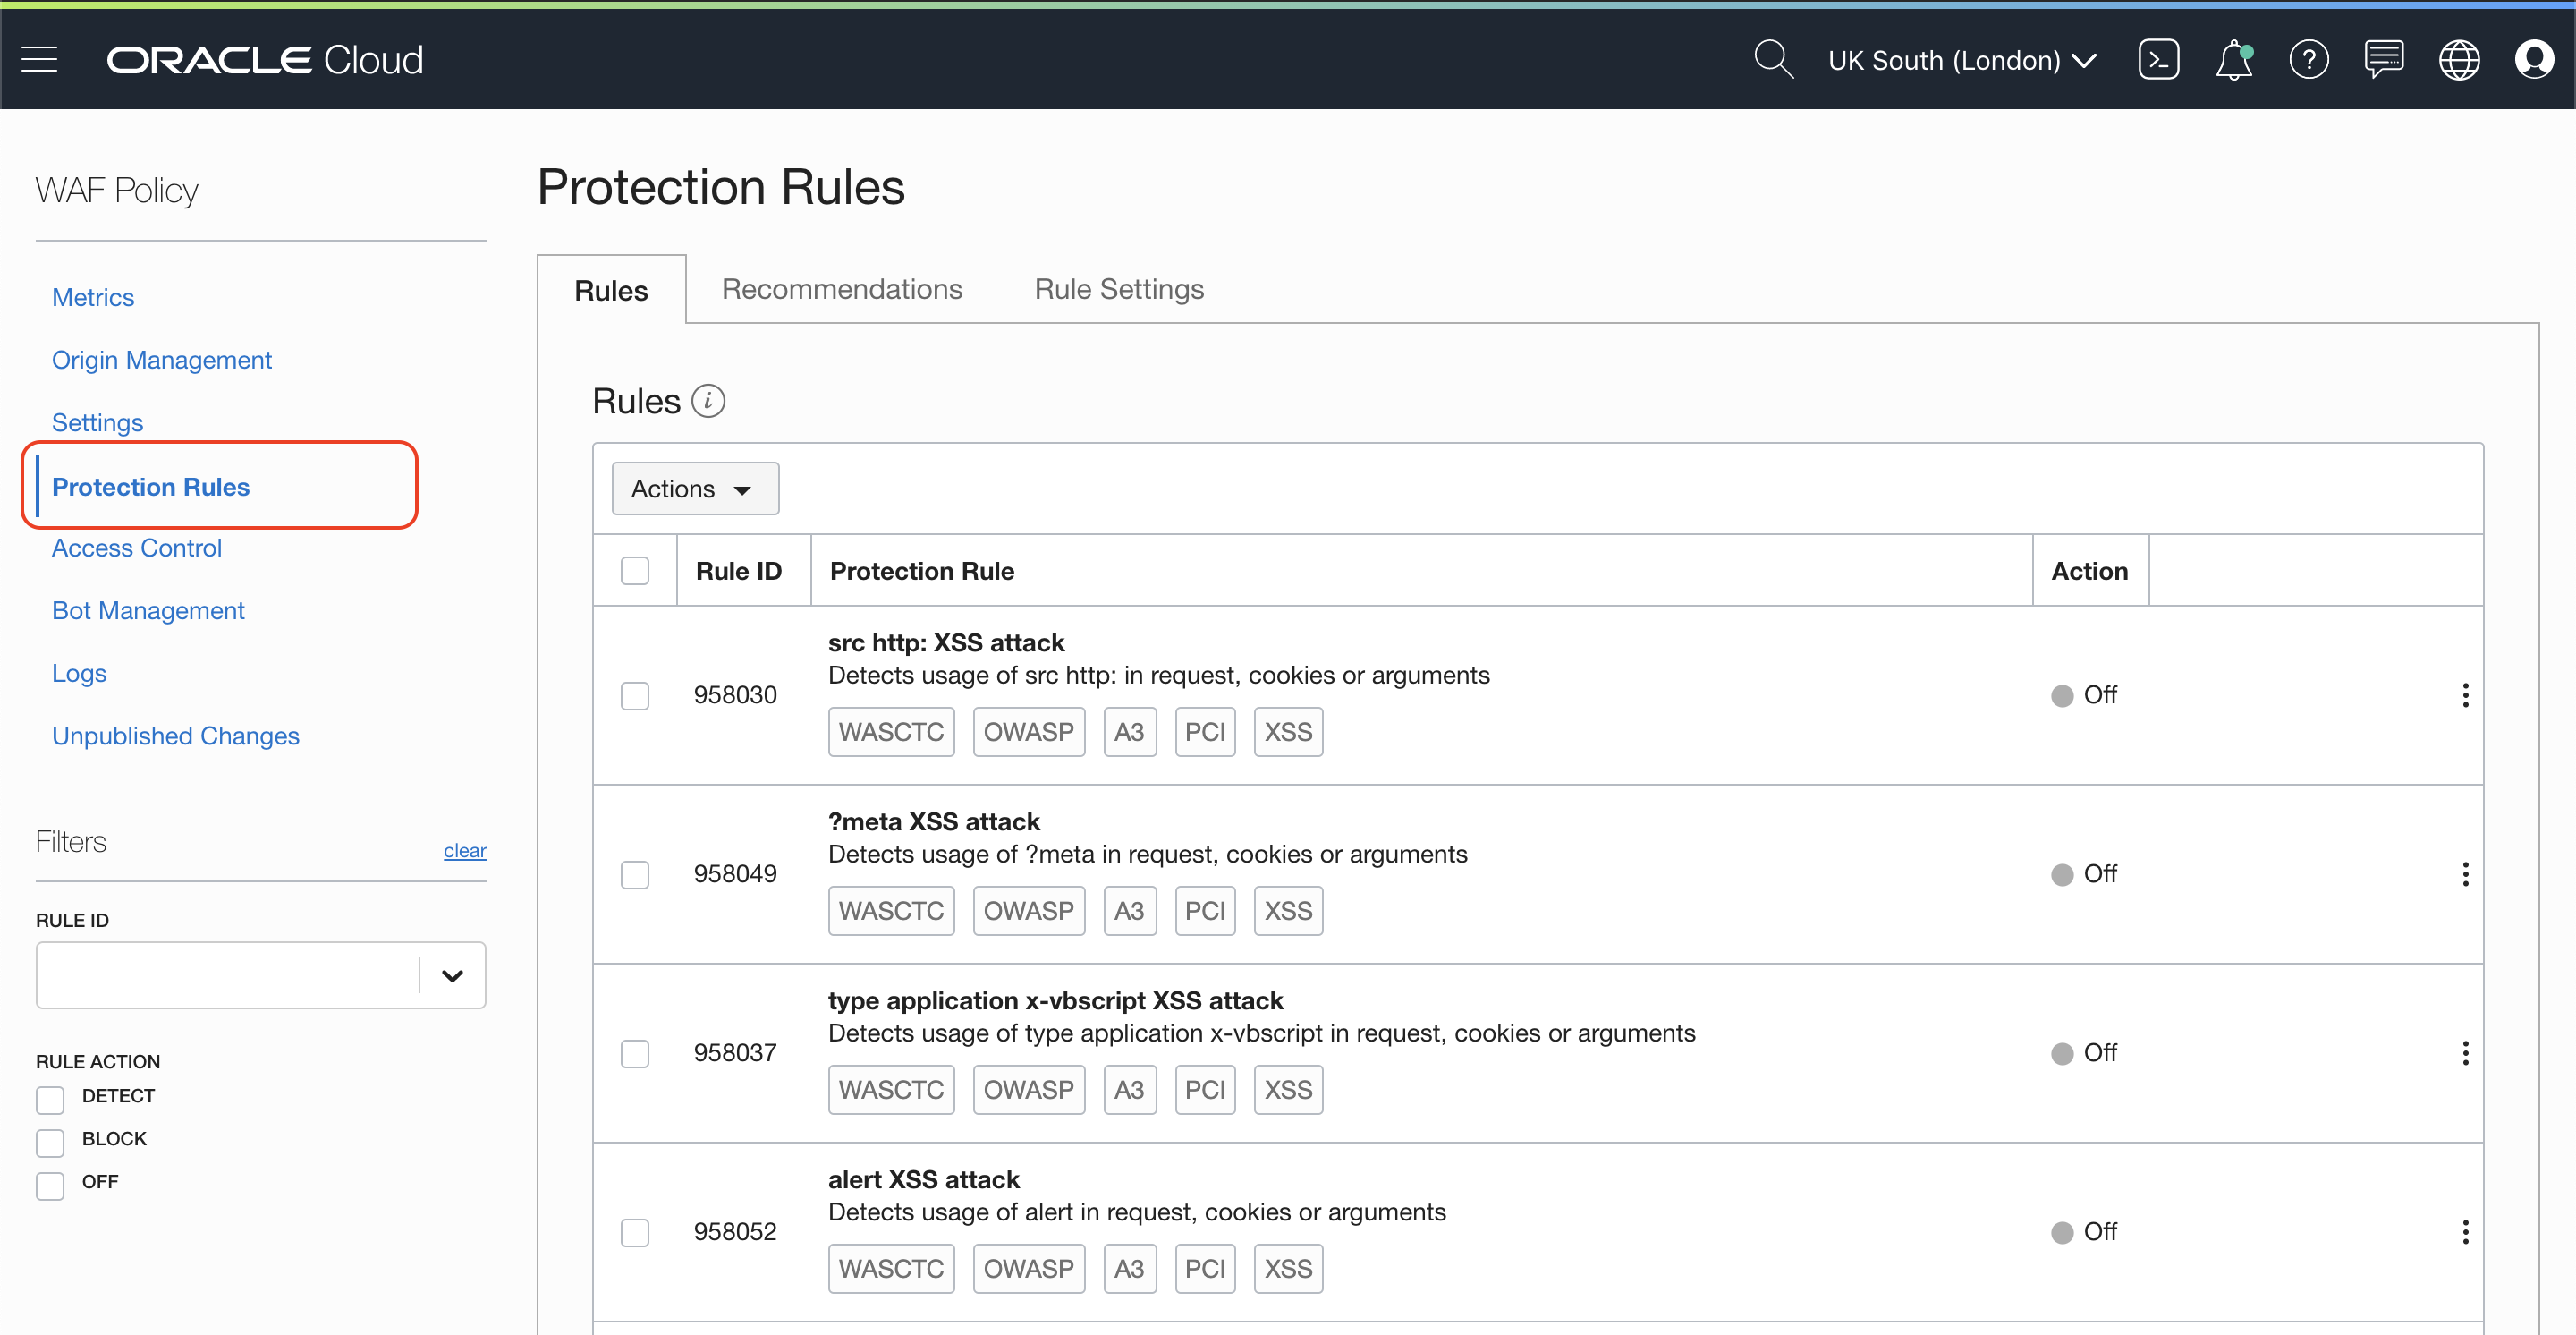Click the search magnifier icon
Screen dimensions: 2576x1335
coord(1773,60)
